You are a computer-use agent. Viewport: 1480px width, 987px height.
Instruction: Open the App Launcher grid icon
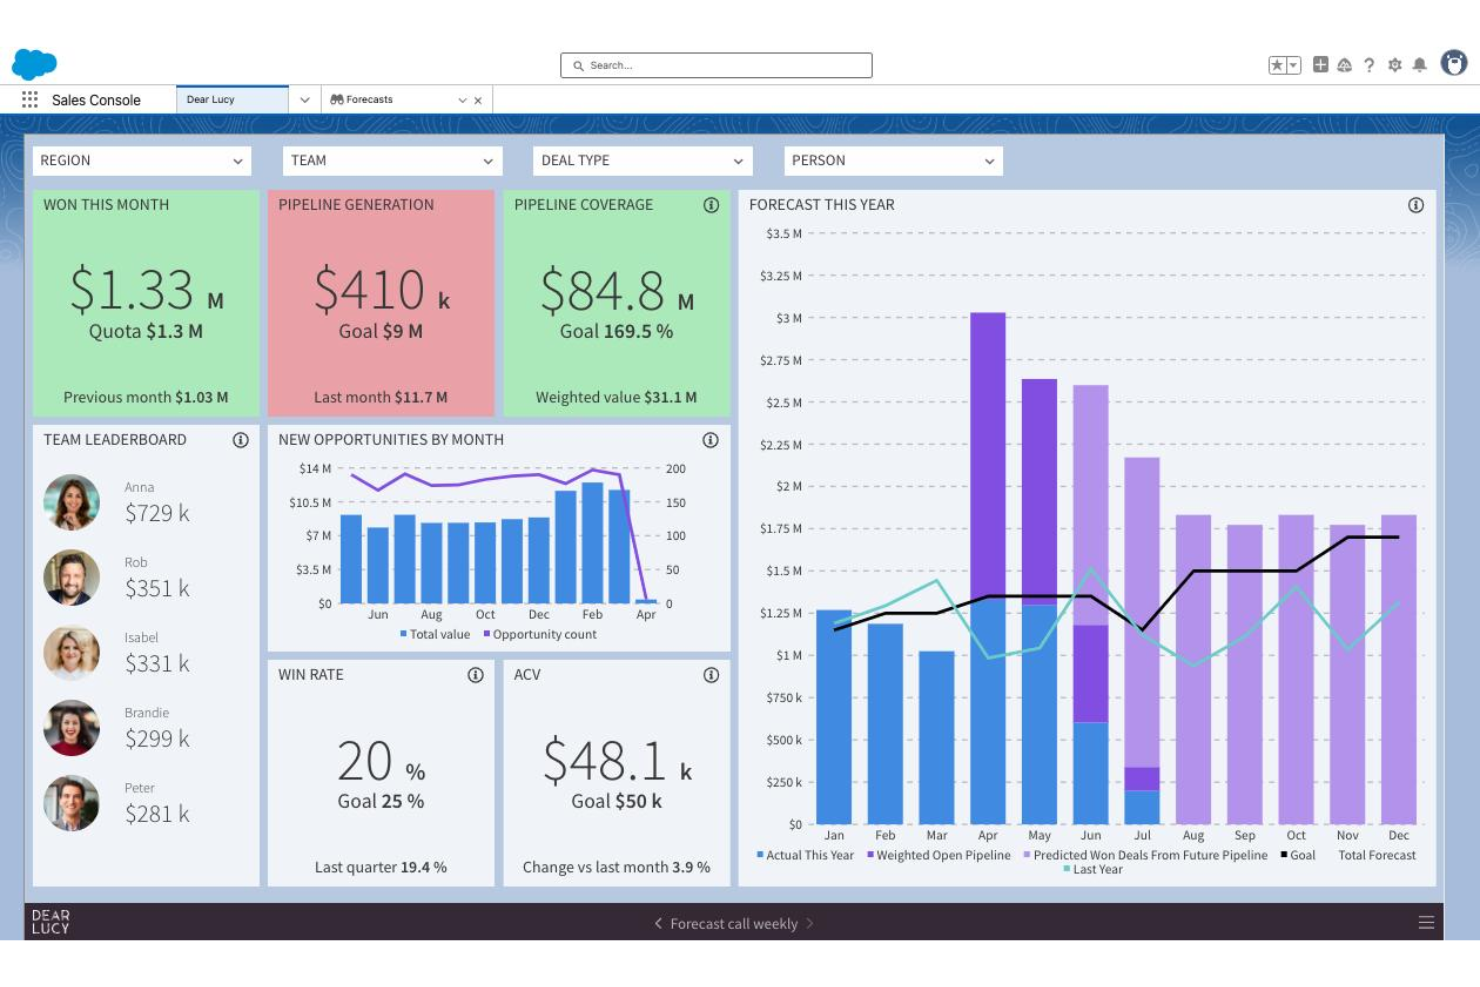(30, 99)
